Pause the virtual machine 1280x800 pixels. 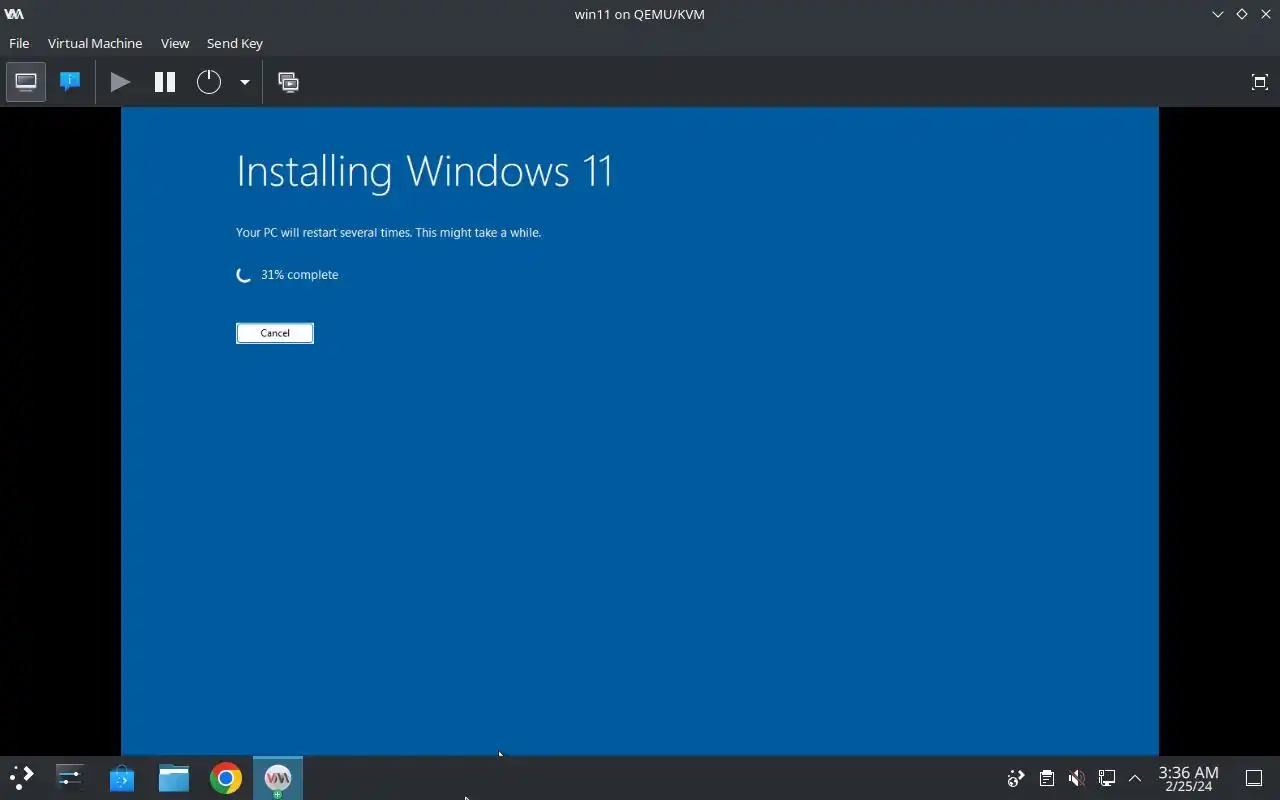tap(165, 82)
